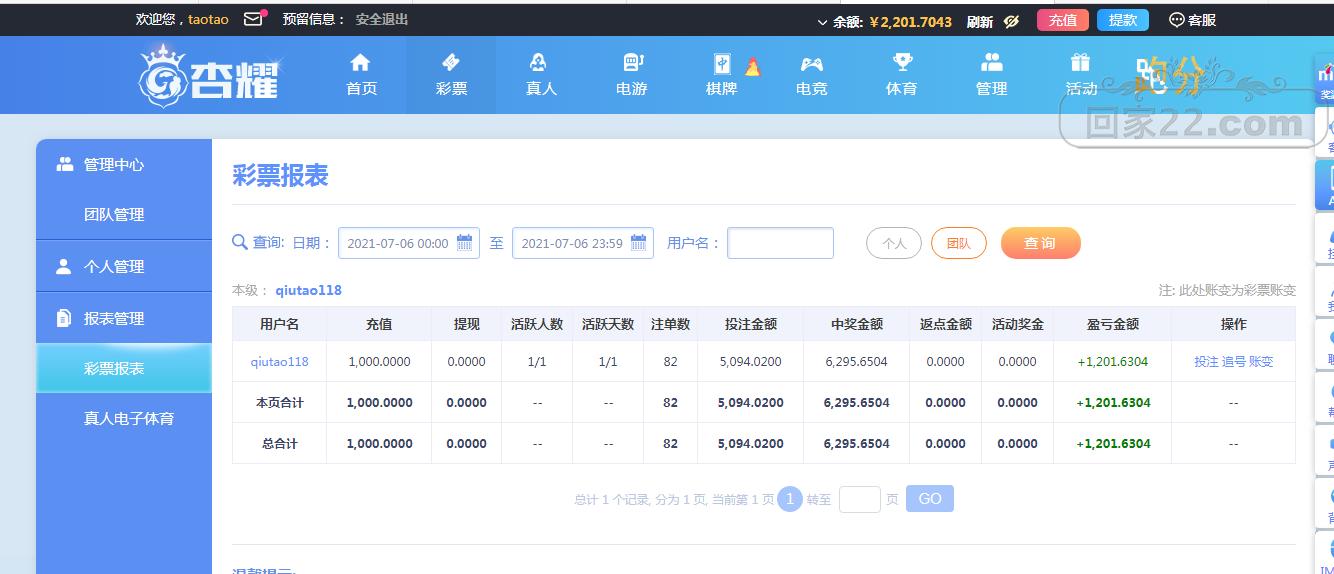Open the 电竞 gamepad icon
Screen dimensions: 1334x574
[x=811, y=64]
